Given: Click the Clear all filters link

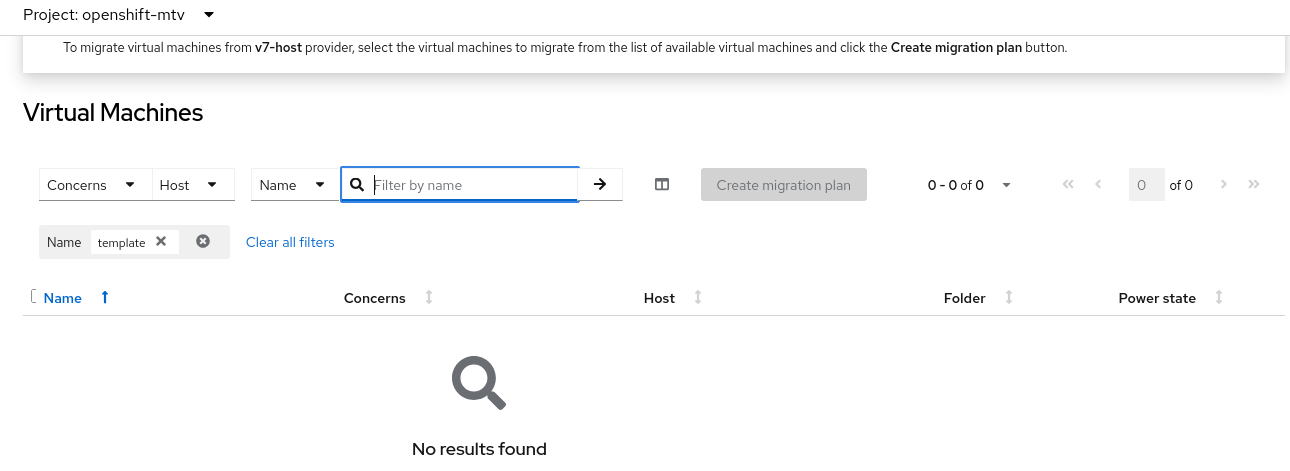Looking at the screenshot, I should pos(290,242).
